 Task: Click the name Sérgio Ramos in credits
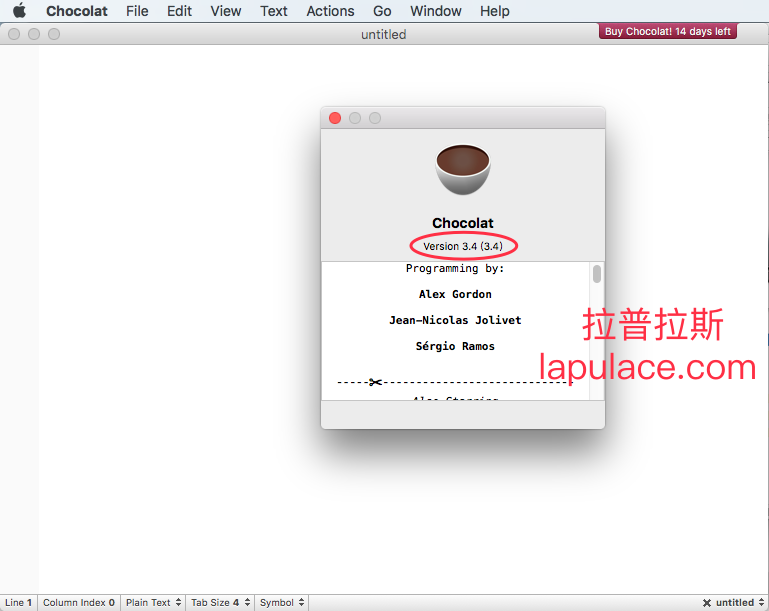pos(455,346)
